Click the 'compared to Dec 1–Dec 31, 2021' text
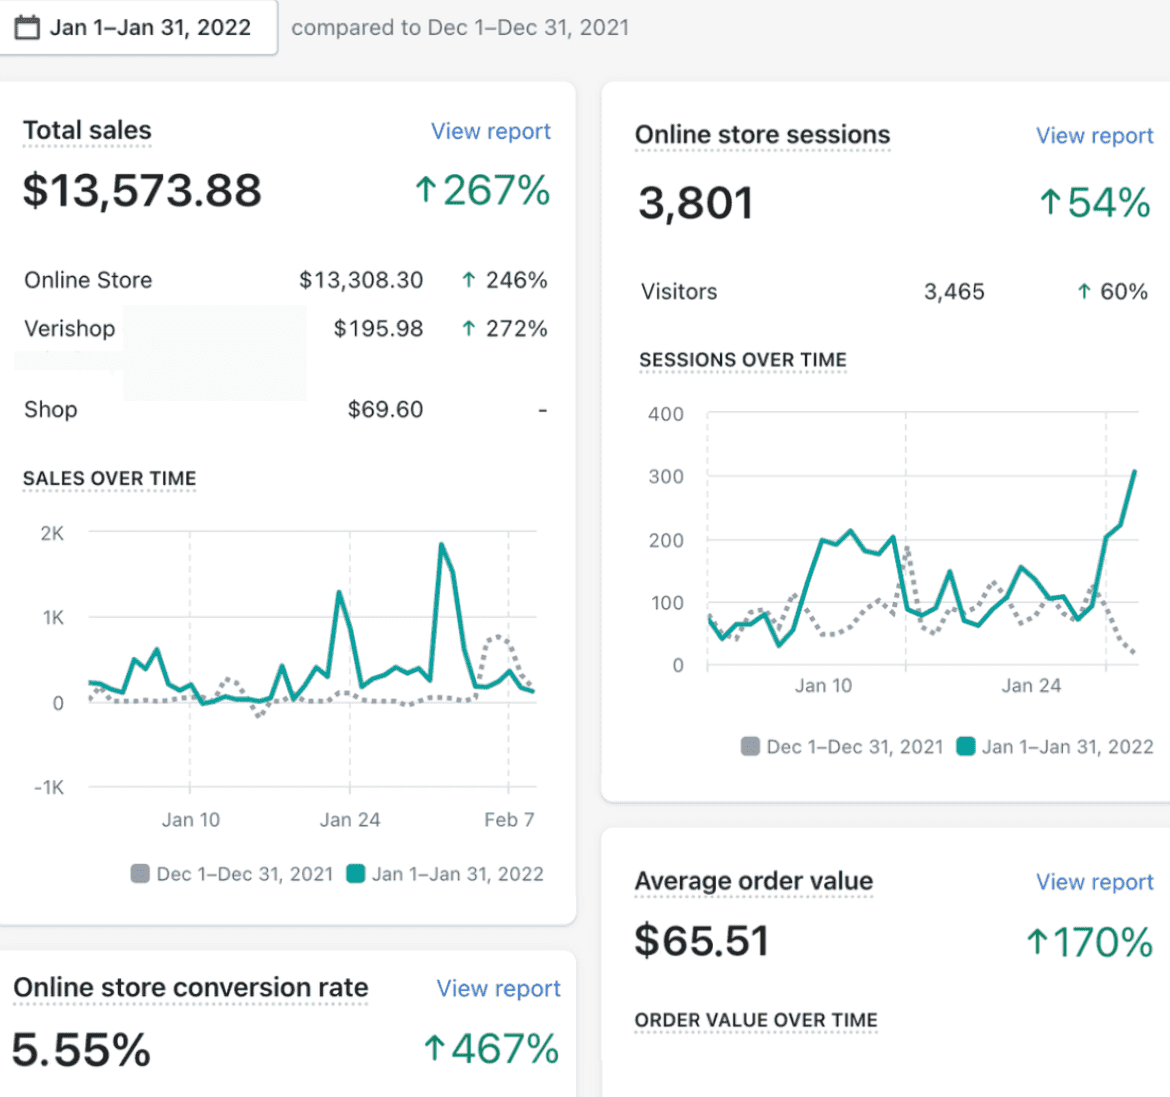Viewport: 1170px width, 1097px height. [460, 28]
